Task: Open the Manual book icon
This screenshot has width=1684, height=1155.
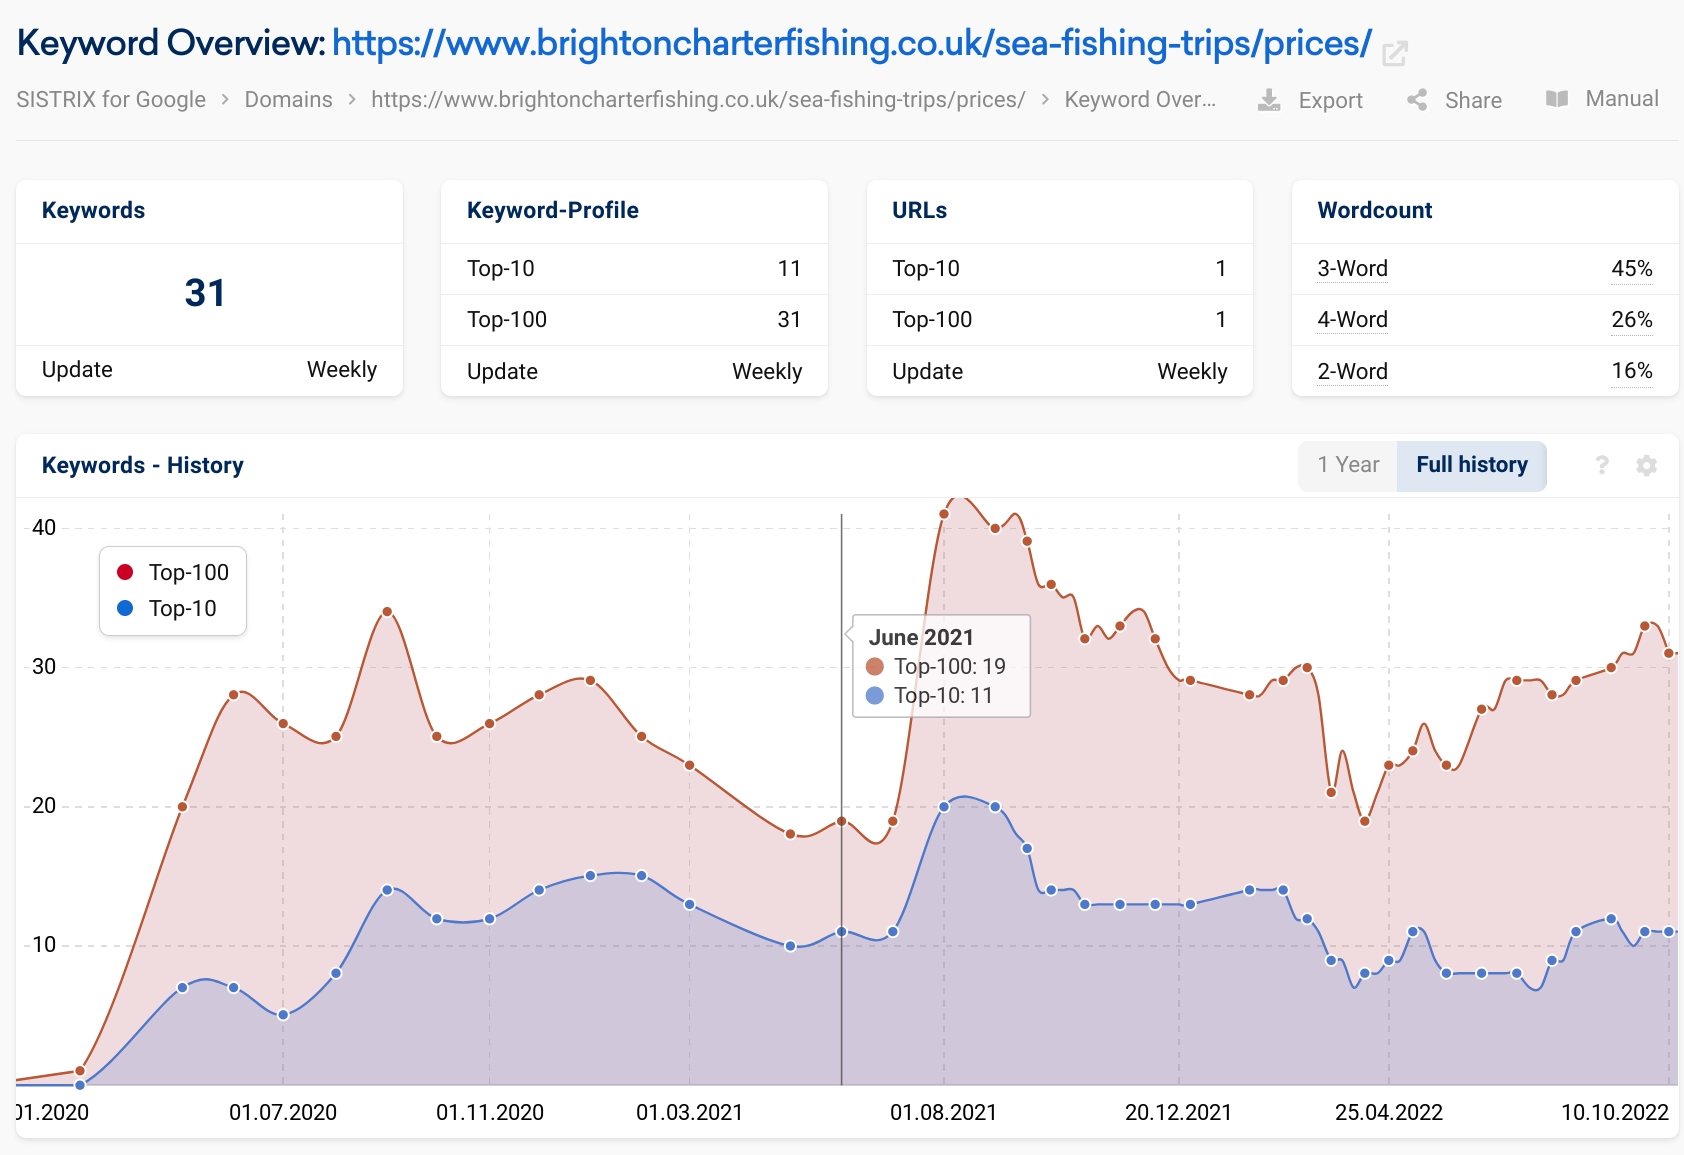Action: tap(1557, 98)
